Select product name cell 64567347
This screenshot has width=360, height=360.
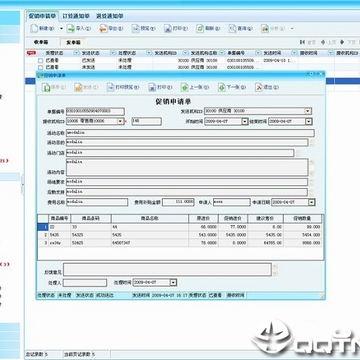pyautogui.click(x=149, y=243)
